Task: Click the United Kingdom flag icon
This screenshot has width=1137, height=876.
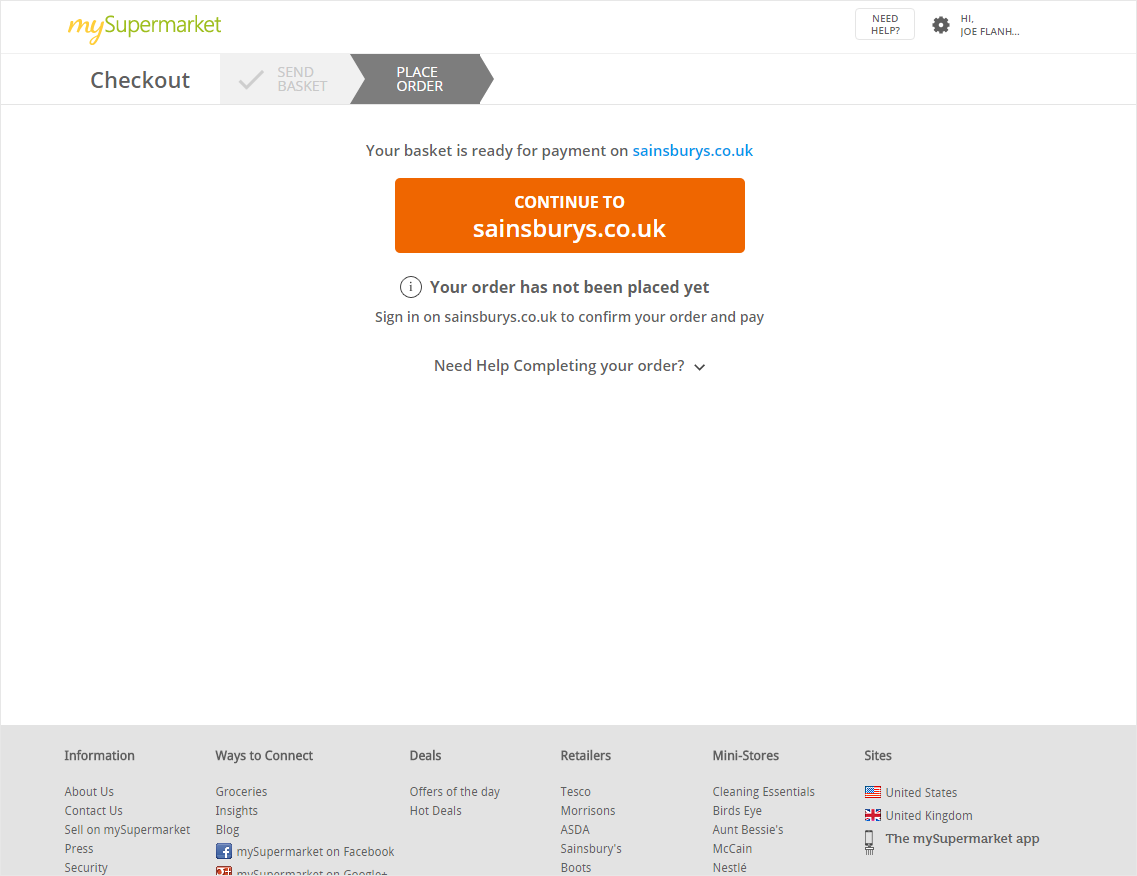Action: (x=872, y=815)
